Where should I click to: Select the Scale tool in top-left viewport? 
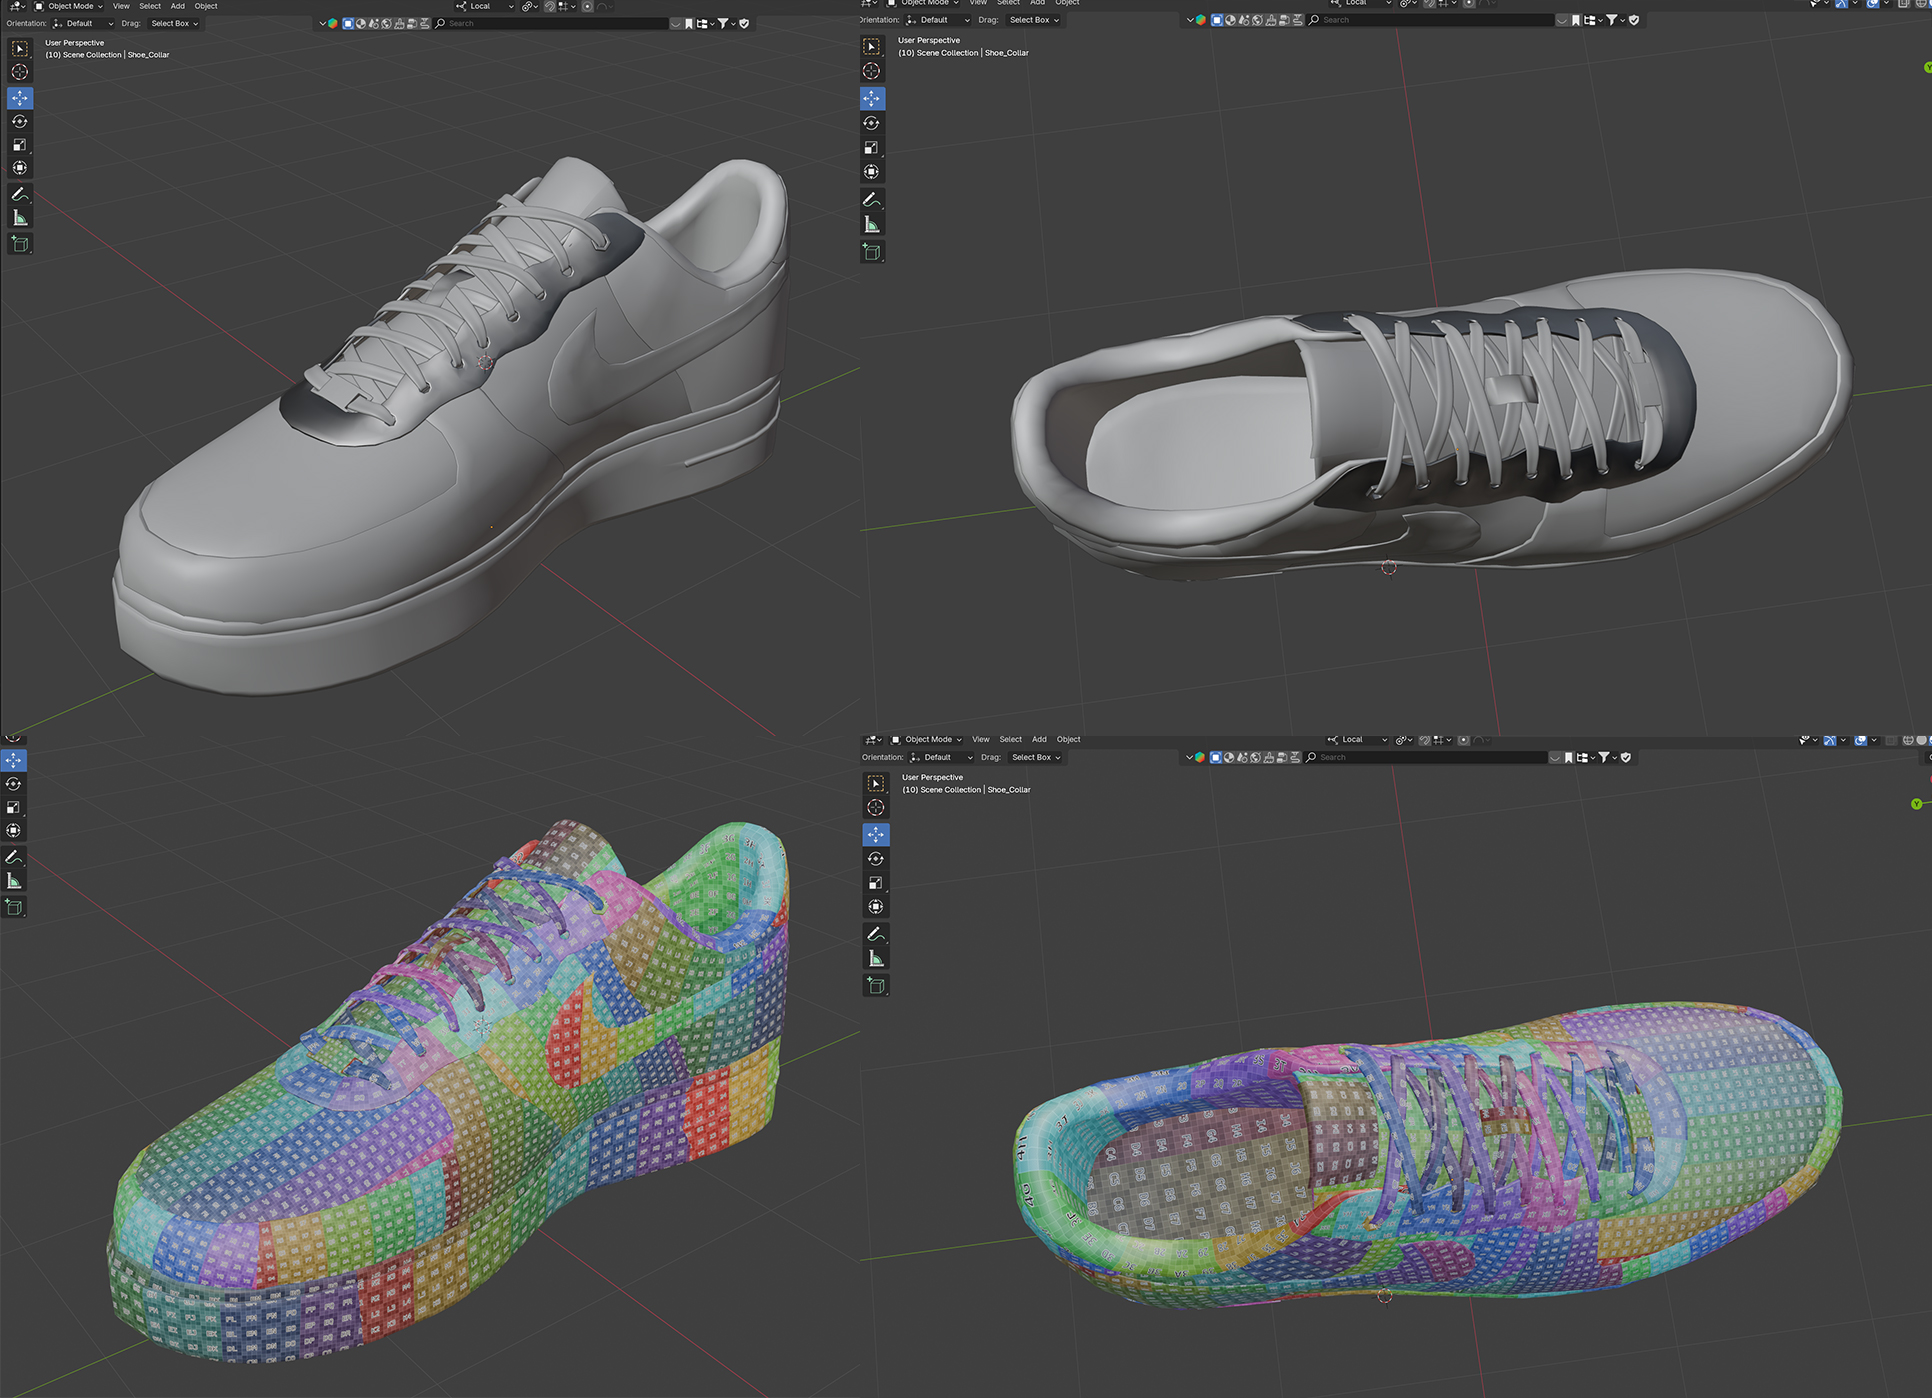point(20,145)
